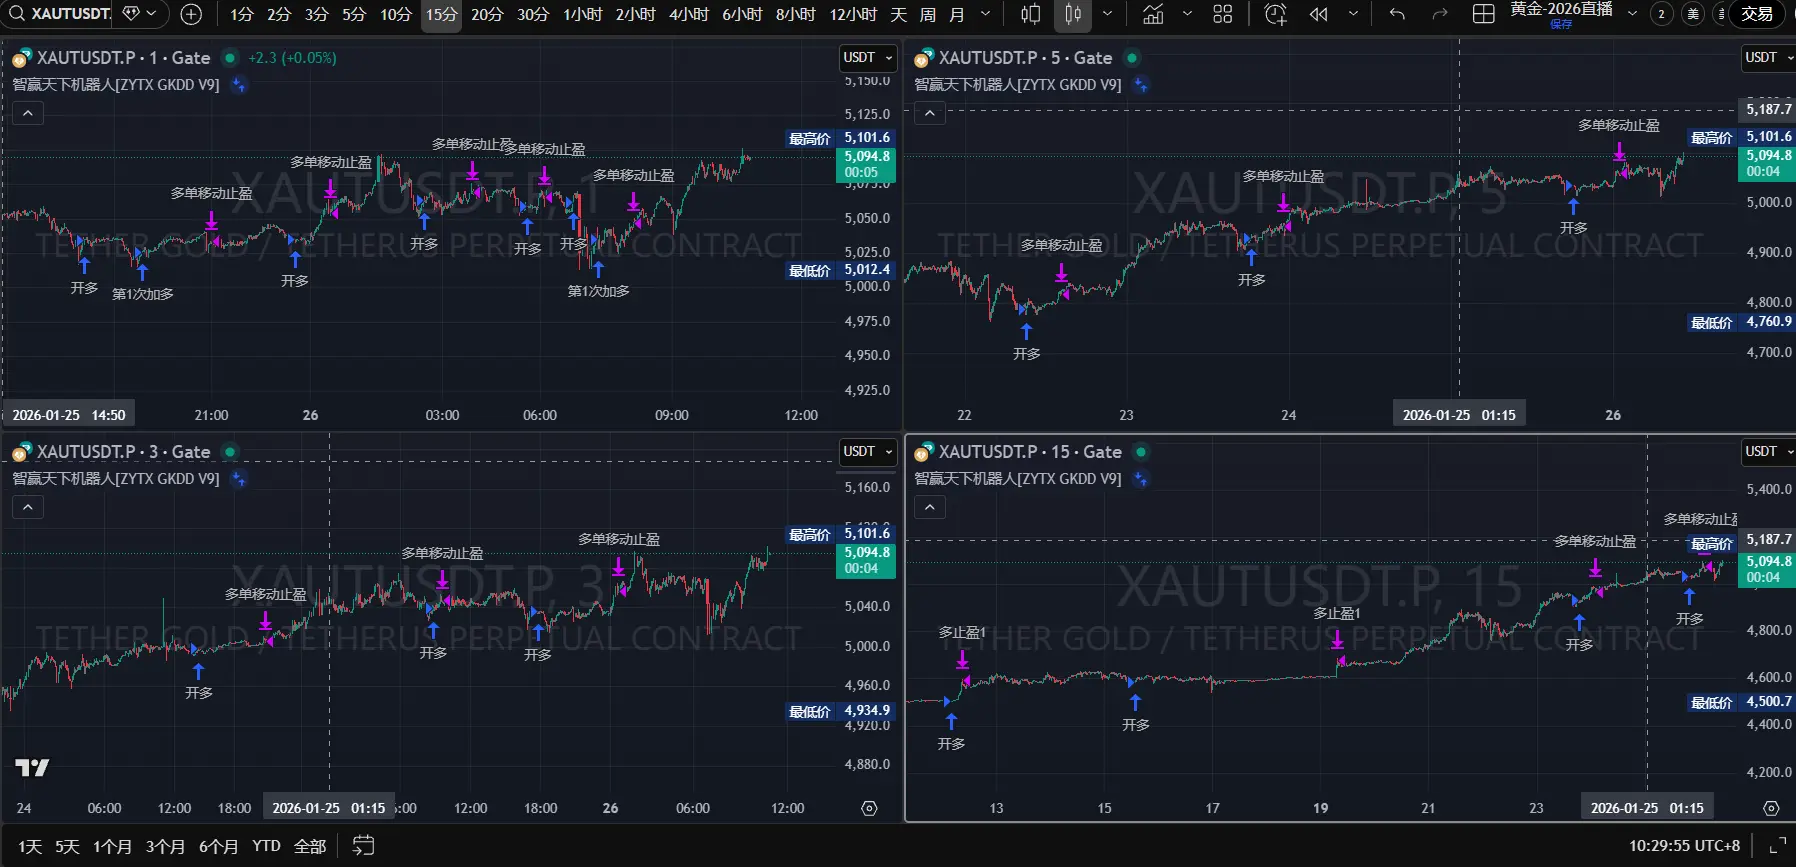This screenshot has width=1796, height=867.
Task: Add a symbol to compare with plus icon
Action: click(x=191, y=14)
